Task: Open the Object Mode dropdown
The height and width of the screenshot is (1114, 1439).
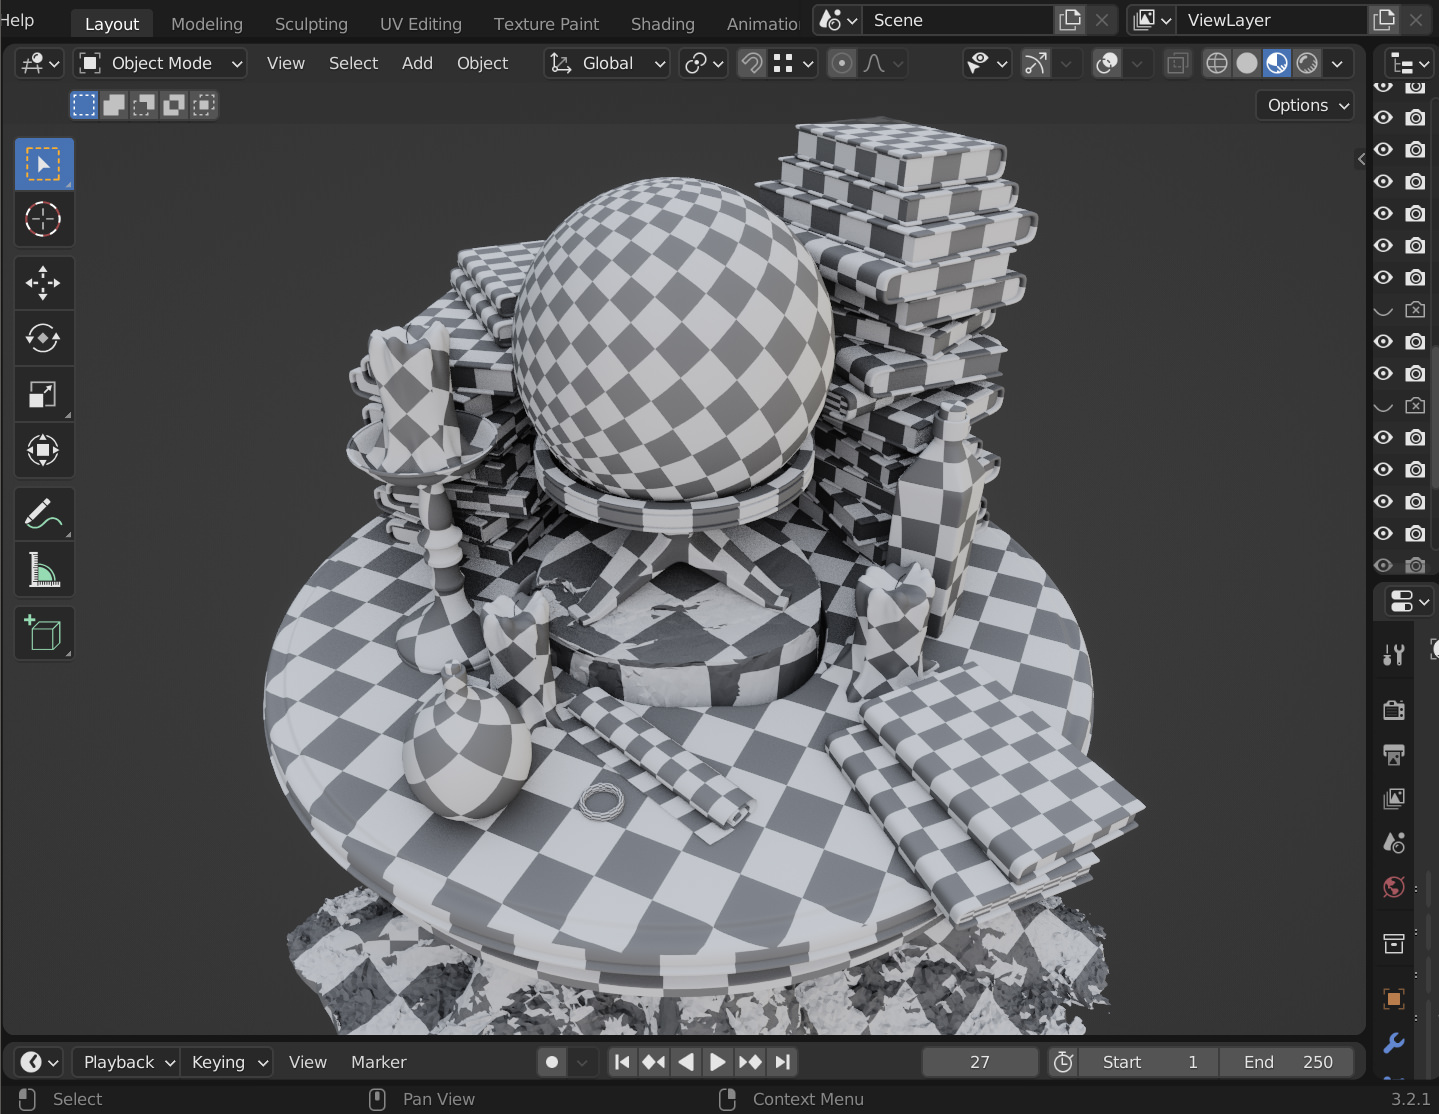Action: coord(159,63)
